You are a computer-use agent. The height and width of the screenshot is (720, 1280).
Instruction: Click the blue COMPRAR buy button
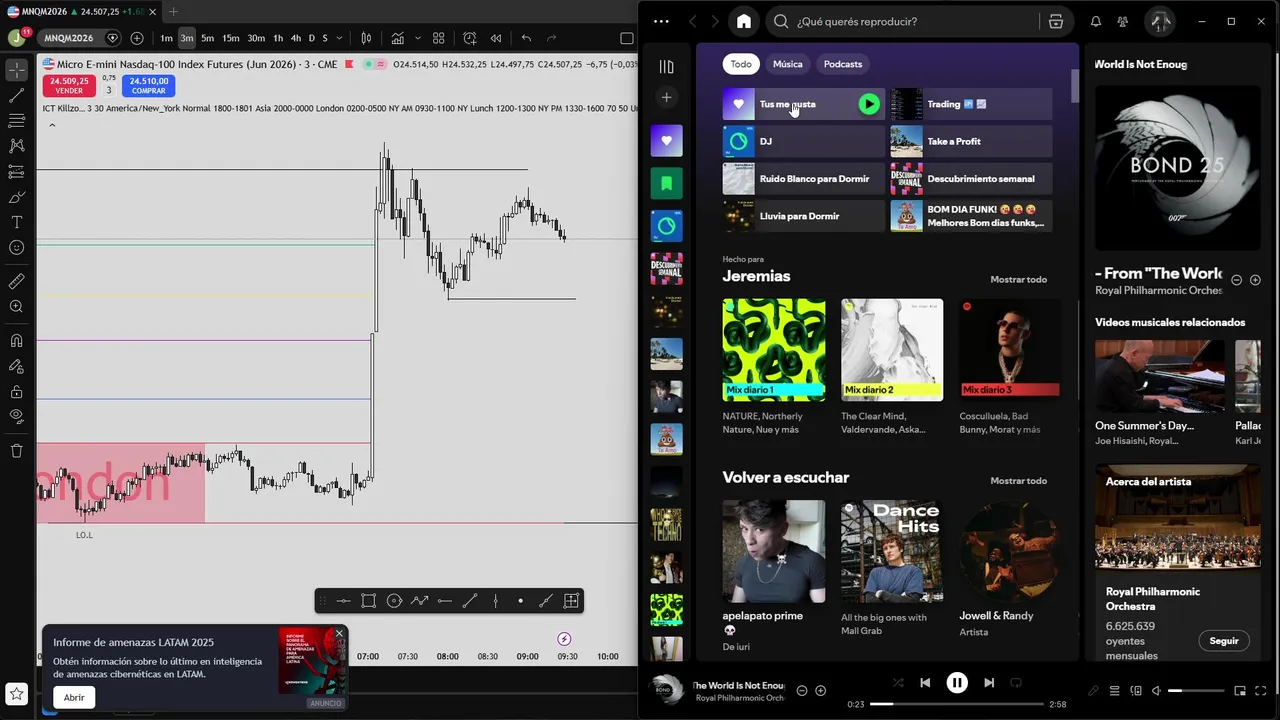pyautogui.click(x=149, y=86)
